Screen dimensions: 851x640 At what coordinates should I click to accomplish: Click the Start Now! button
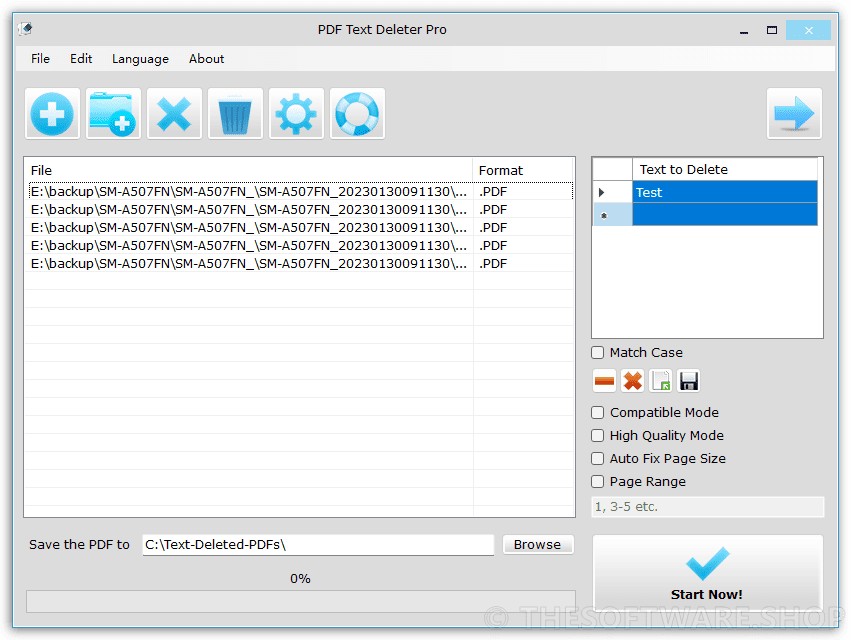(708, 573)
